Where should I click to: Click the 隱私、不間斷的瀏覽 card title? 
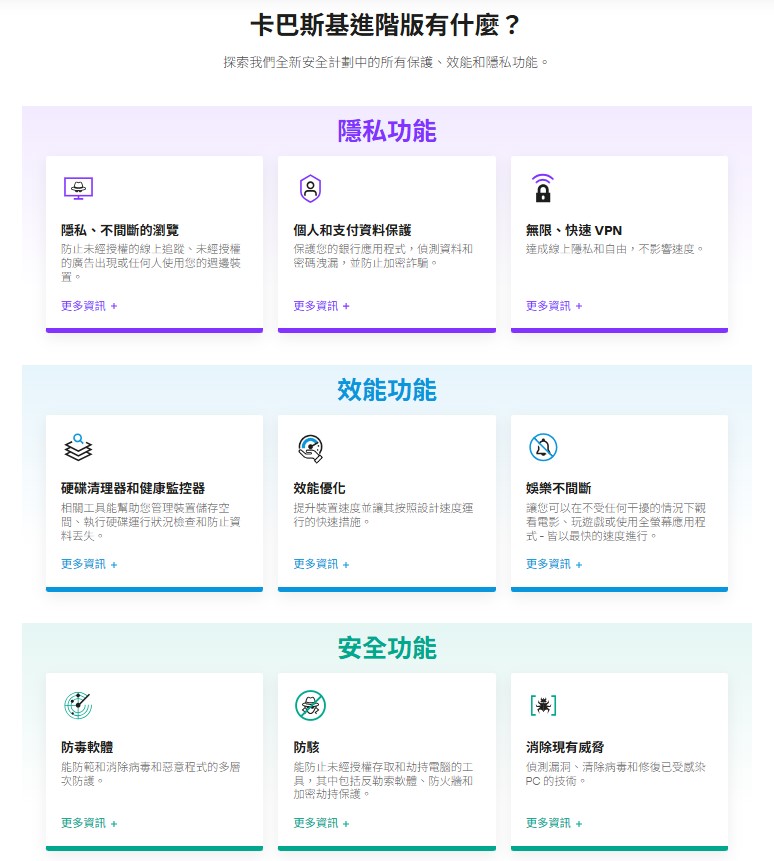pyautogui.click(x=120, y=230)
